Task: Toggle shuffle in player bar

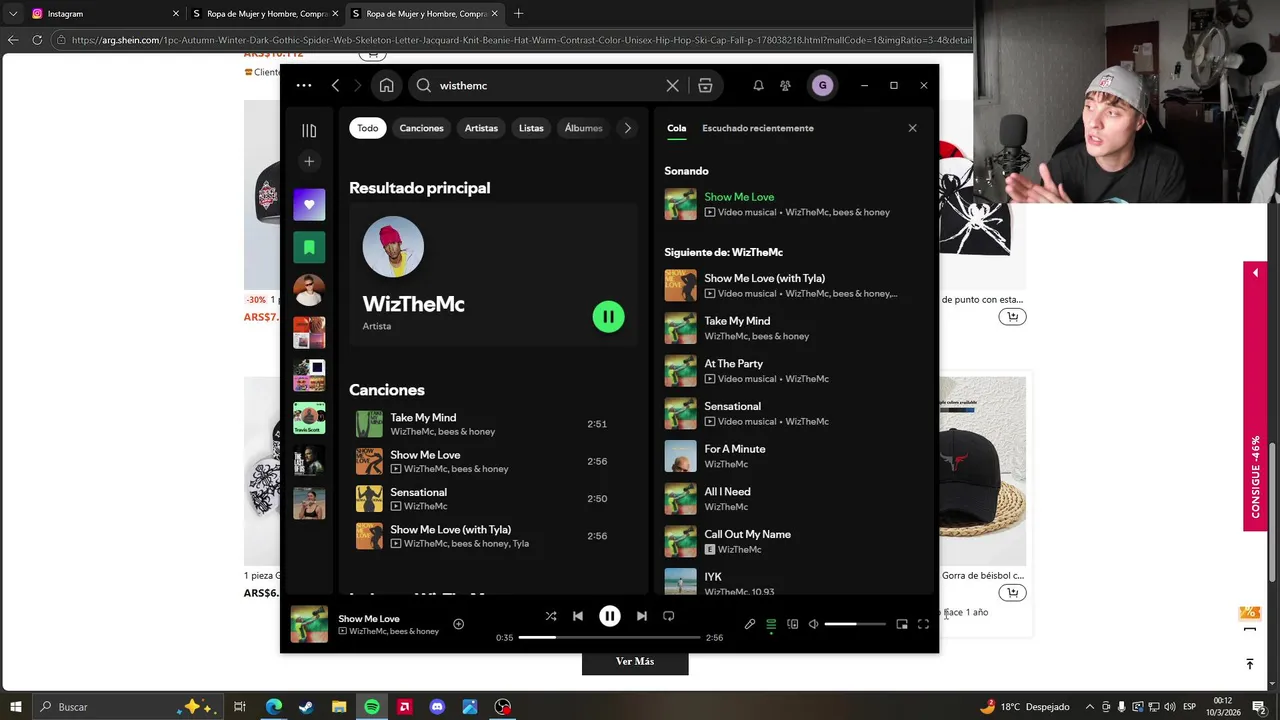Action: click(x=551, y=616)
